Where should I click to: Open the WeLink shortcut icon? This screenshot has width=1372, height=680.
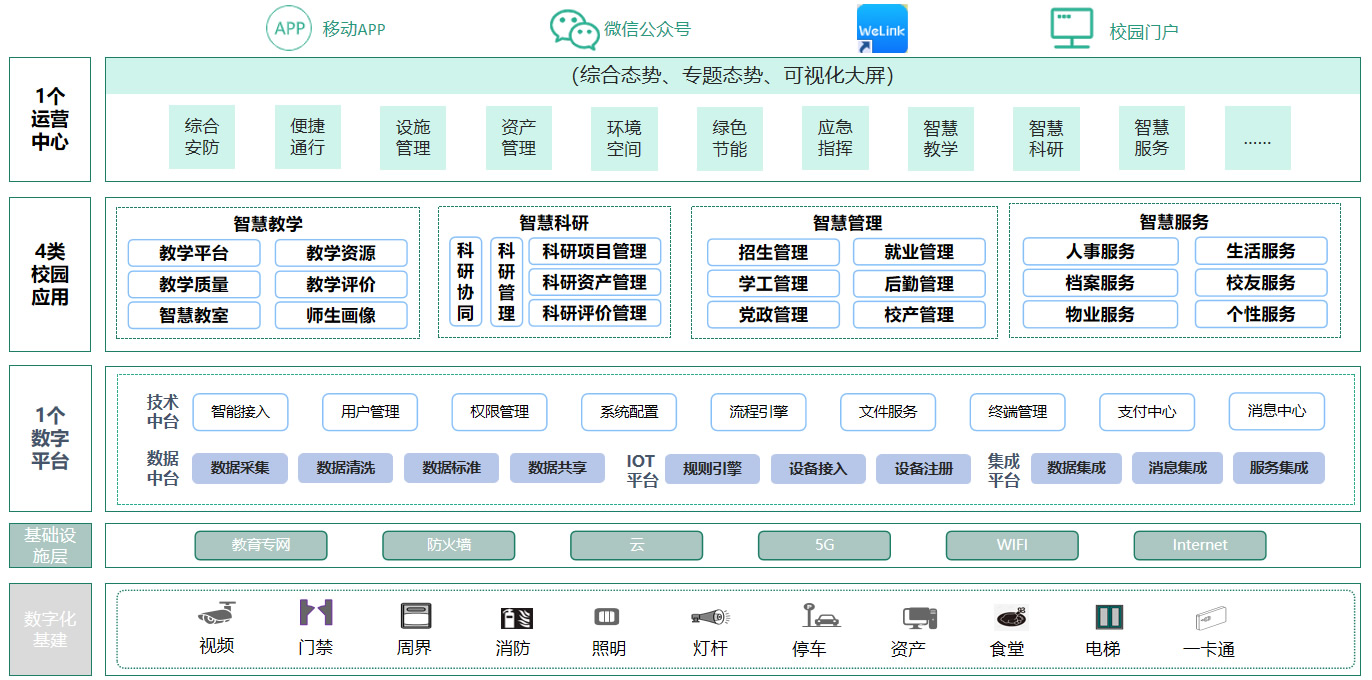[x=882, y=29]
